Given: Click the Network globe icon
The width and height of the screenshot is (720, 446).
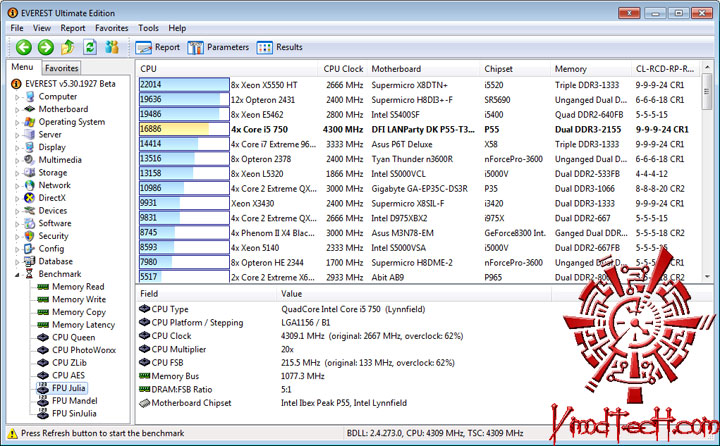Looking at the screenshot, I should (30, 185).
